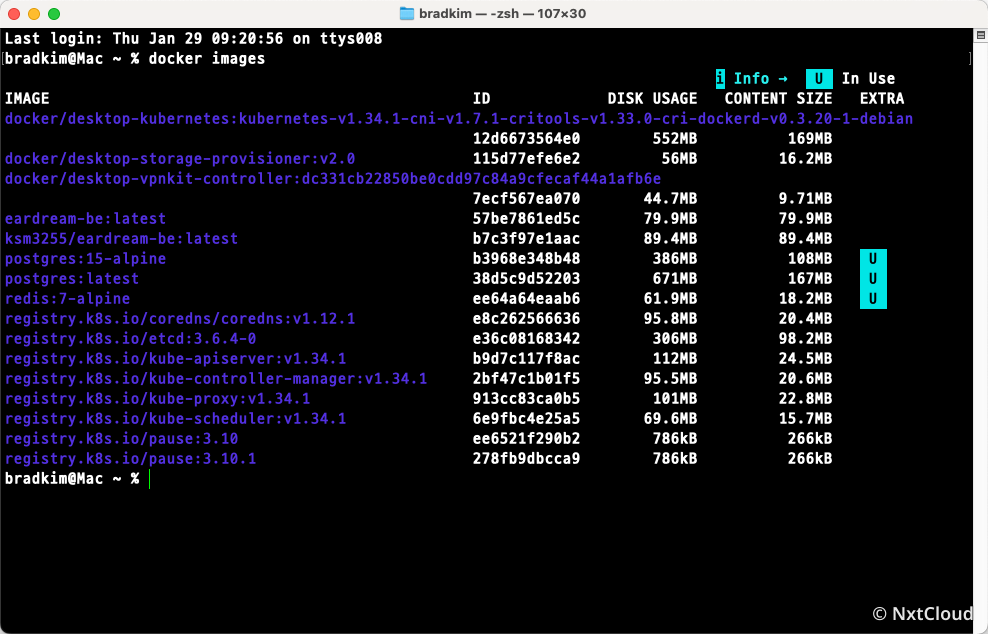
Task: Click image ID e8c262566636
Action: coord(526,318)
